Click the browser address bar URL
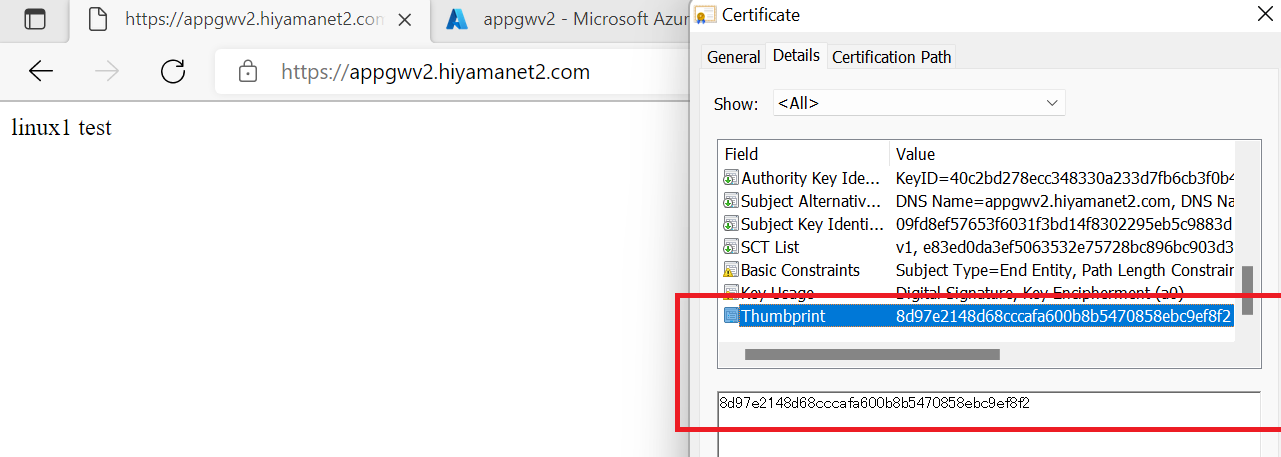 coord(435,72)
